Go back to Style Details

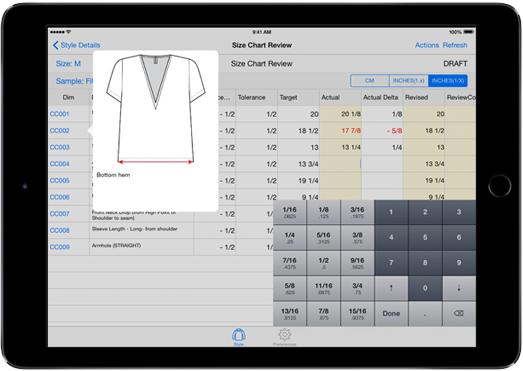coord(76,45)
